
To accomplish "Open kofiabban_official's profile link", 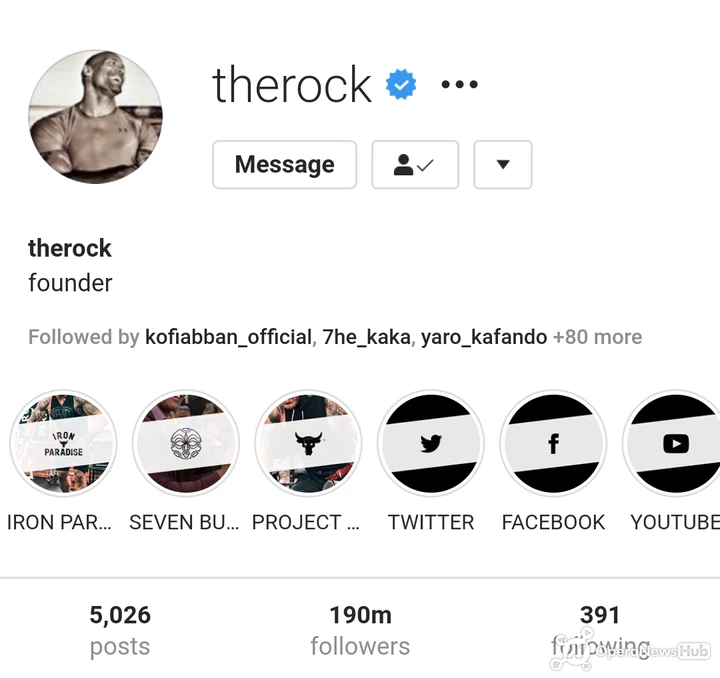I will 229,337.
